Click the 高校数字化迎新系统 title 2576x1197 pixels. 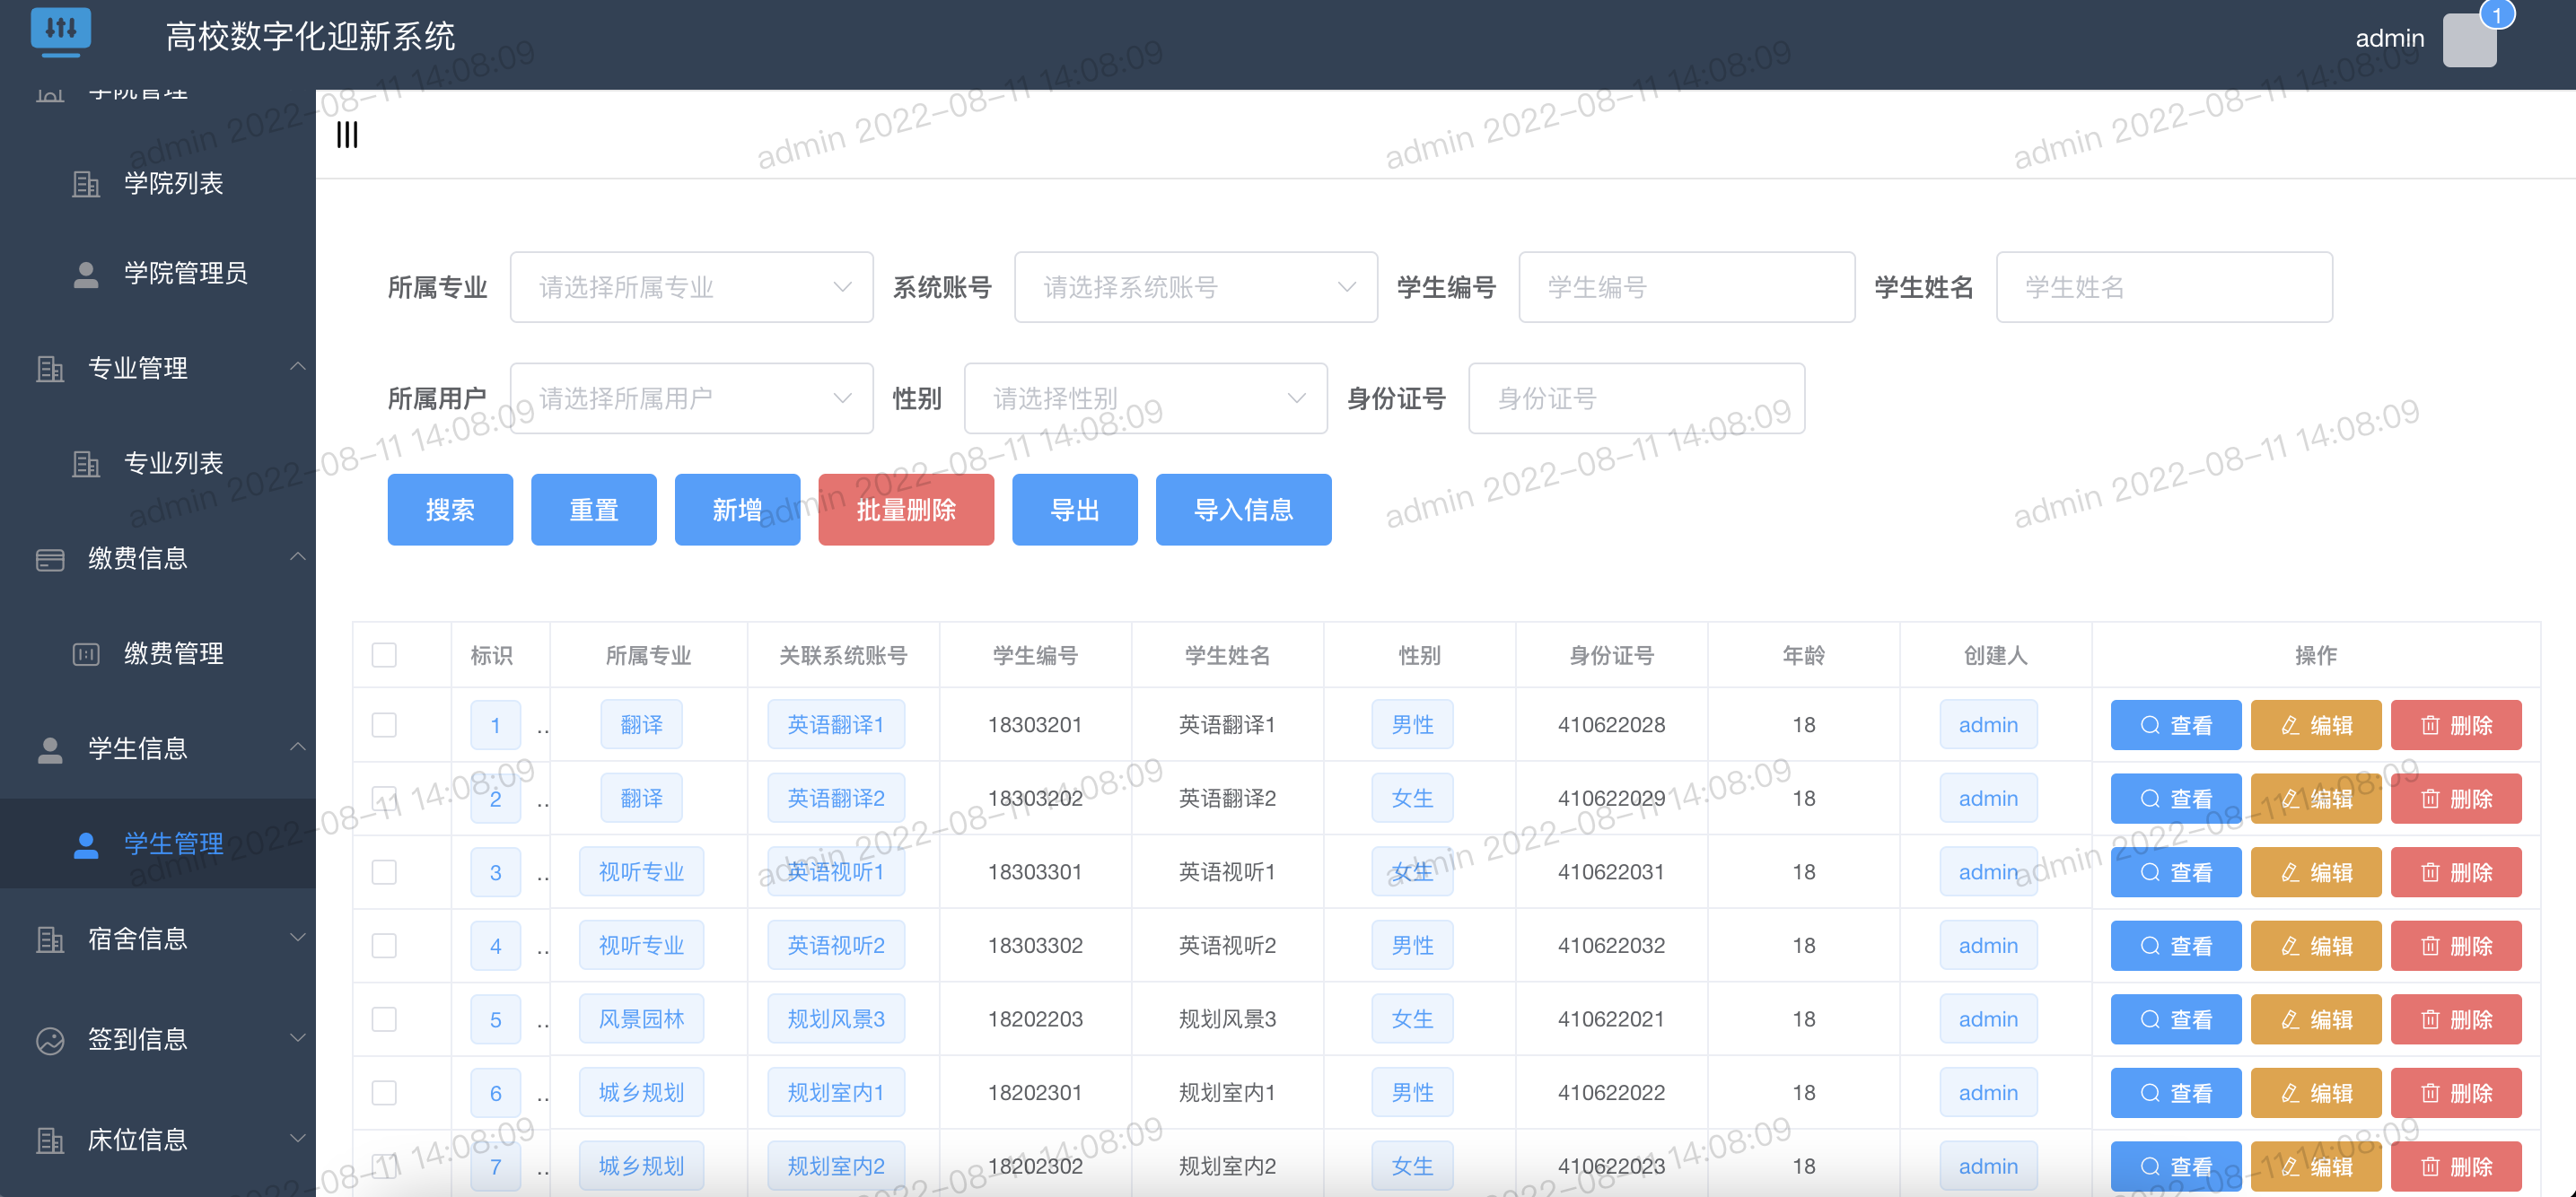pos(310,36)
